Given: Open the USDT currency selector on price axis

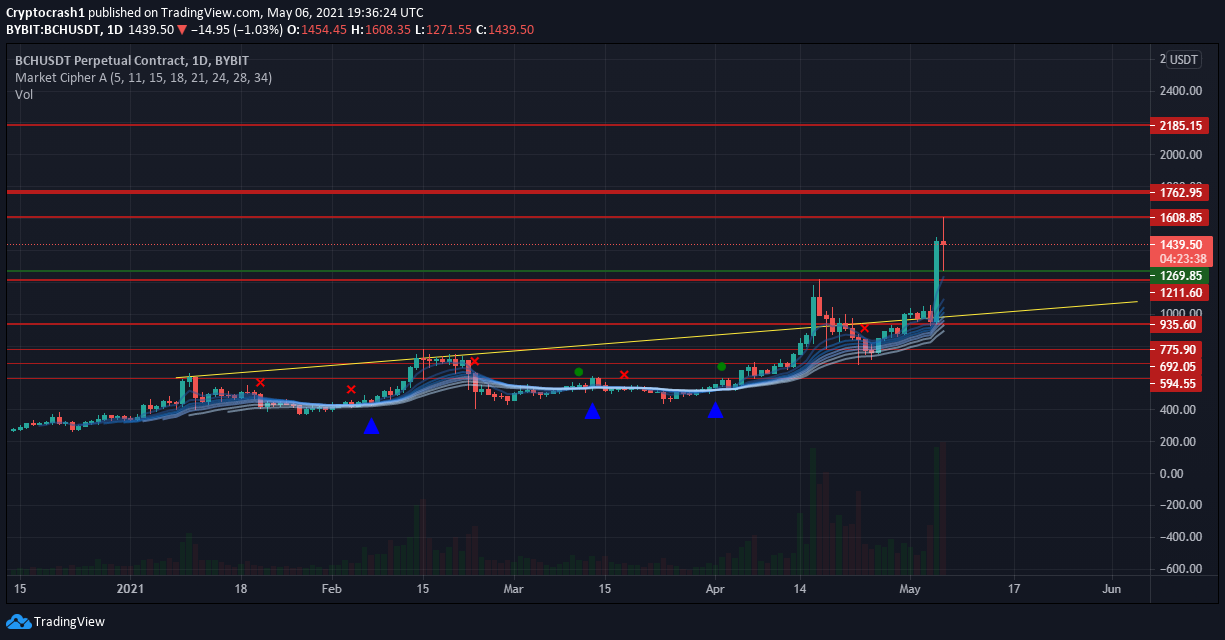Looking at the screenshot, I should point(1184,59).
